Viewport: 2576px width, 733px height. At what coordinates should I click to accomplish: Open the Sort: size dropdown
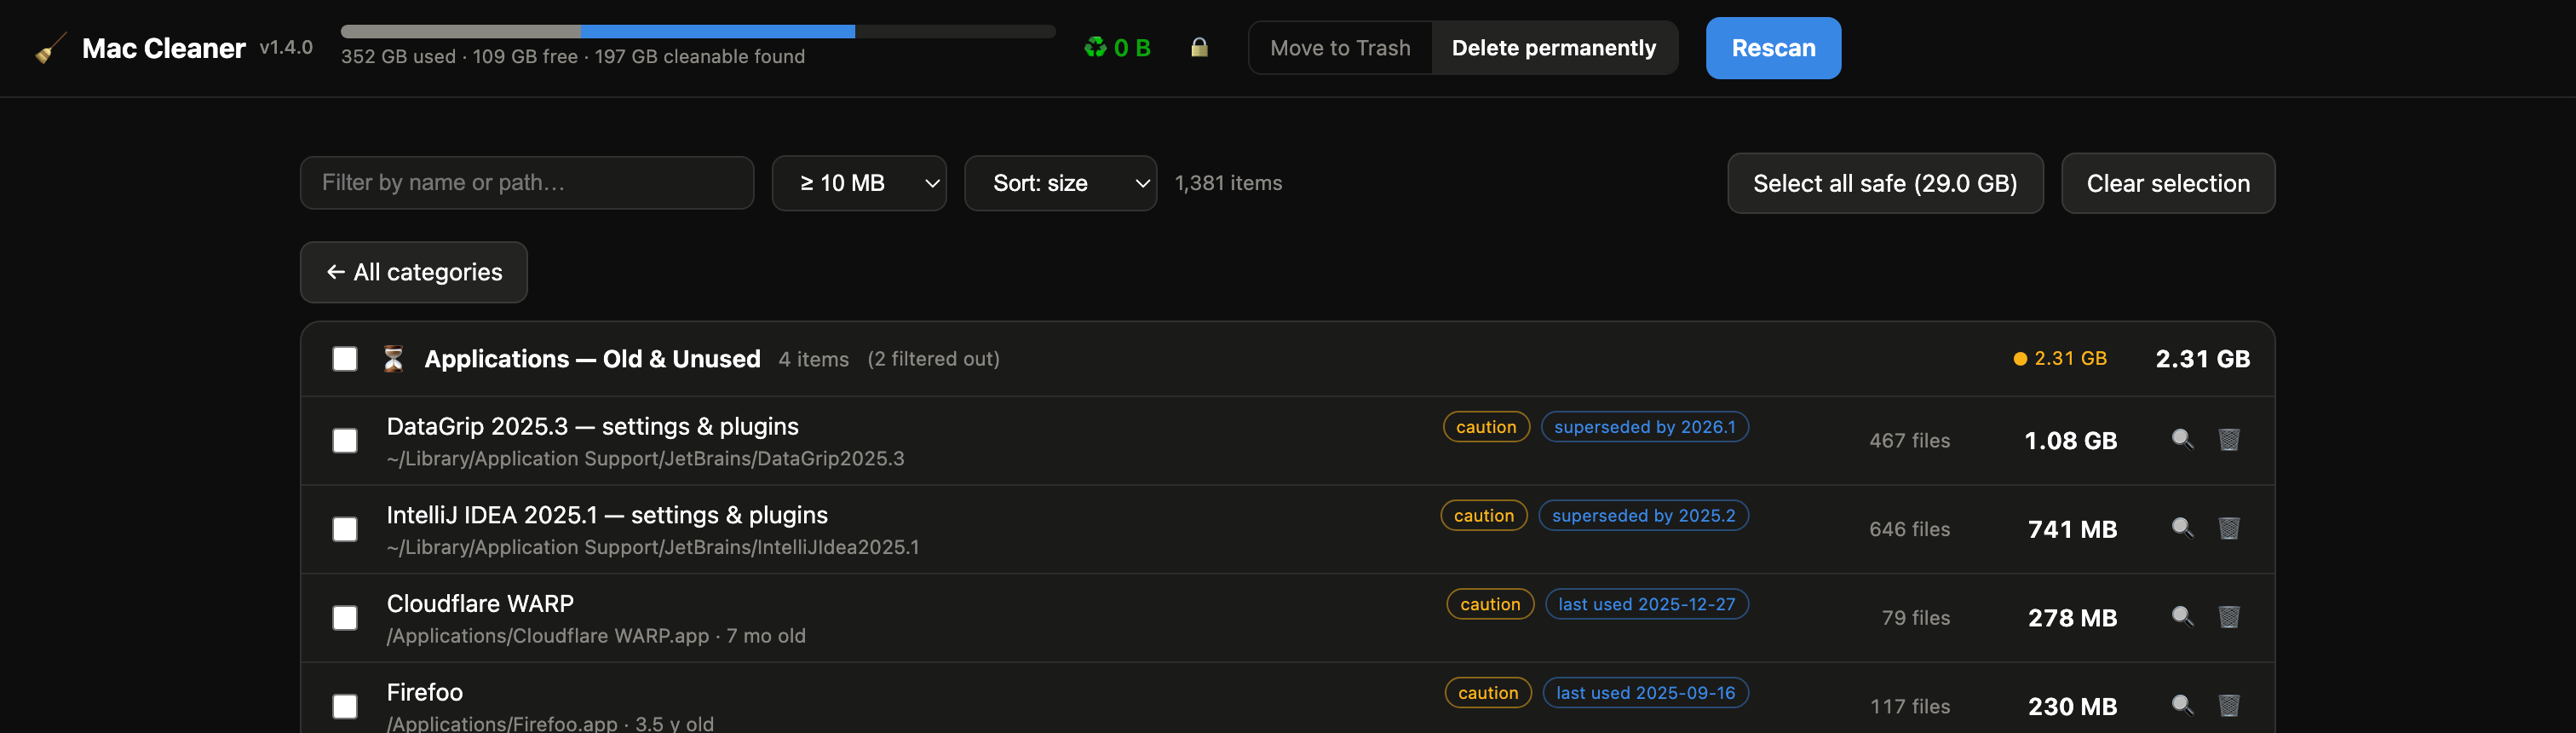[1060, 183]
